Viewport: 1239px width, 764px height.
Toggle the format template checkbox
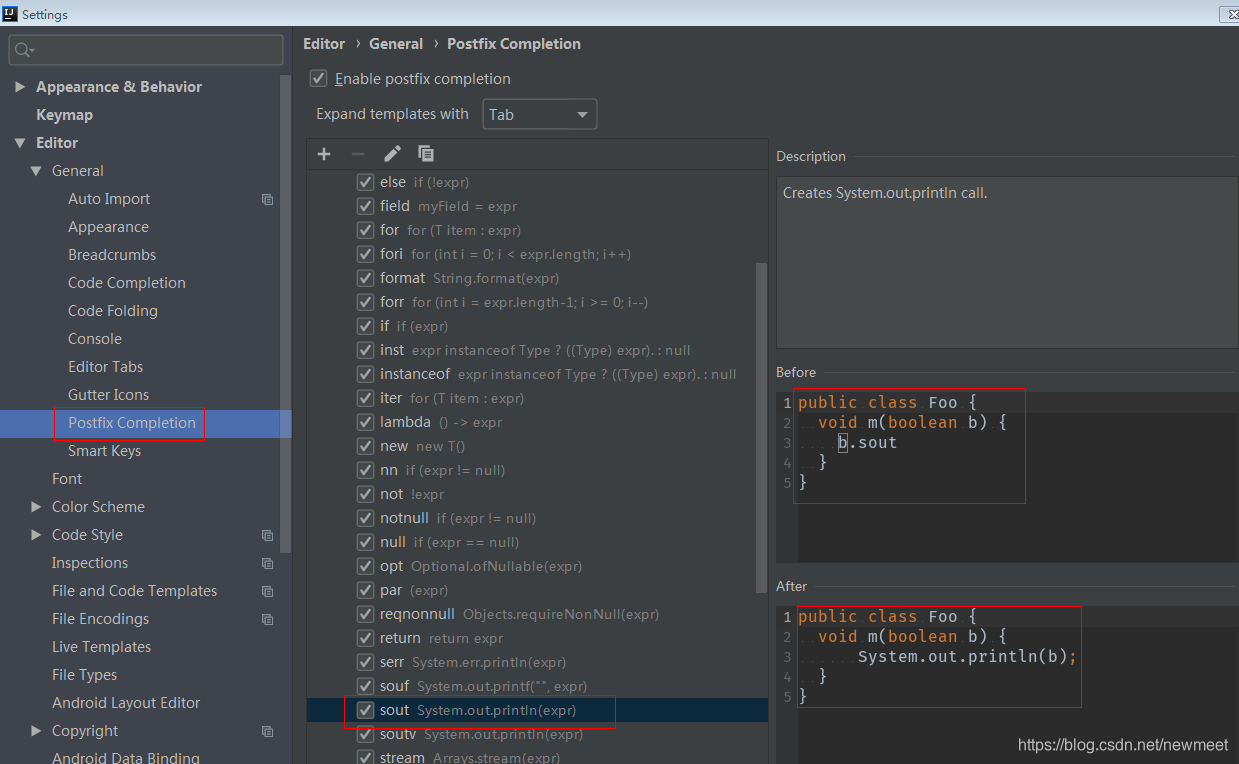(365, 278)
